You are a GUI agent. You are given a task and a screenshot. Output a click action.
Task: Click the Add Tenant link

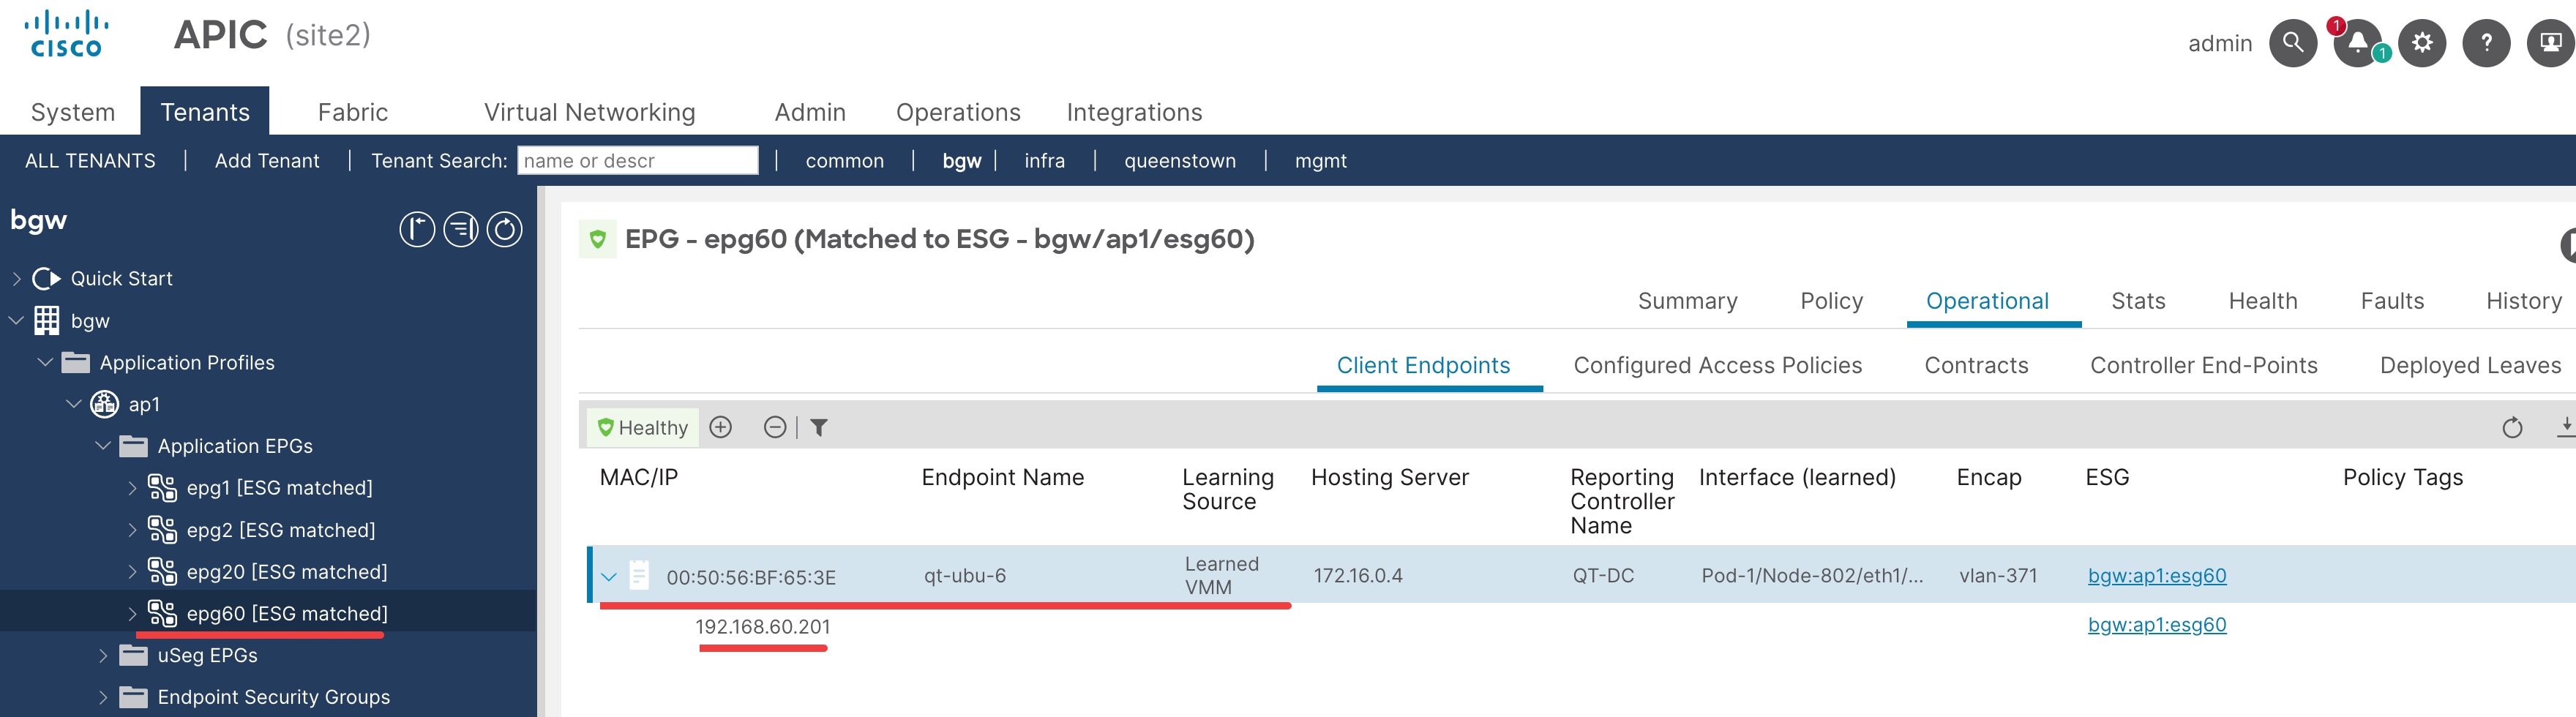coord(267,160)
